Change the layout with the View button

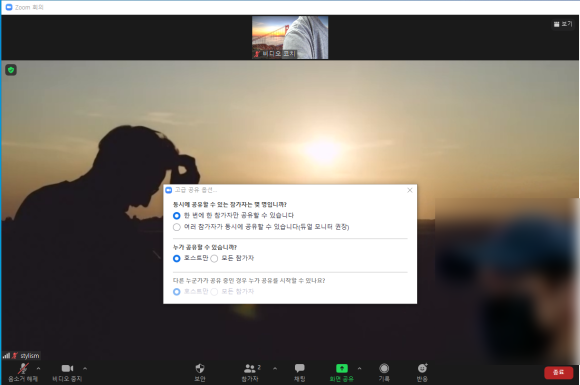[x=563, y=24]
